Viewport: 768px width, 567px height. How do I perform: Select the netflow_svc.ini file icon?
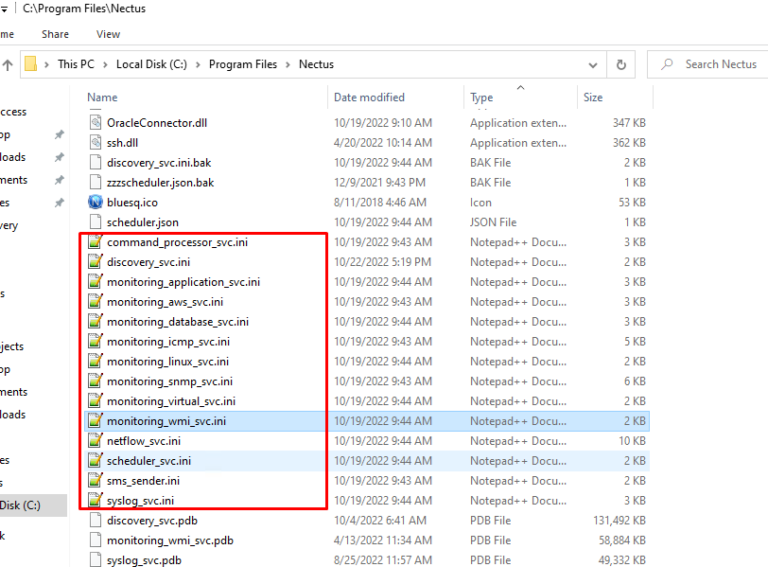tap(96, 441)
